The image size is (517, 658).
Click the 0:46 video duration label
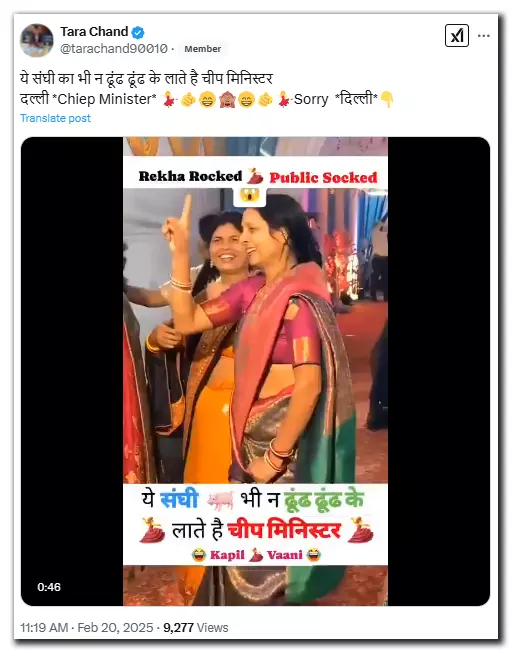(x=49, y=587)
